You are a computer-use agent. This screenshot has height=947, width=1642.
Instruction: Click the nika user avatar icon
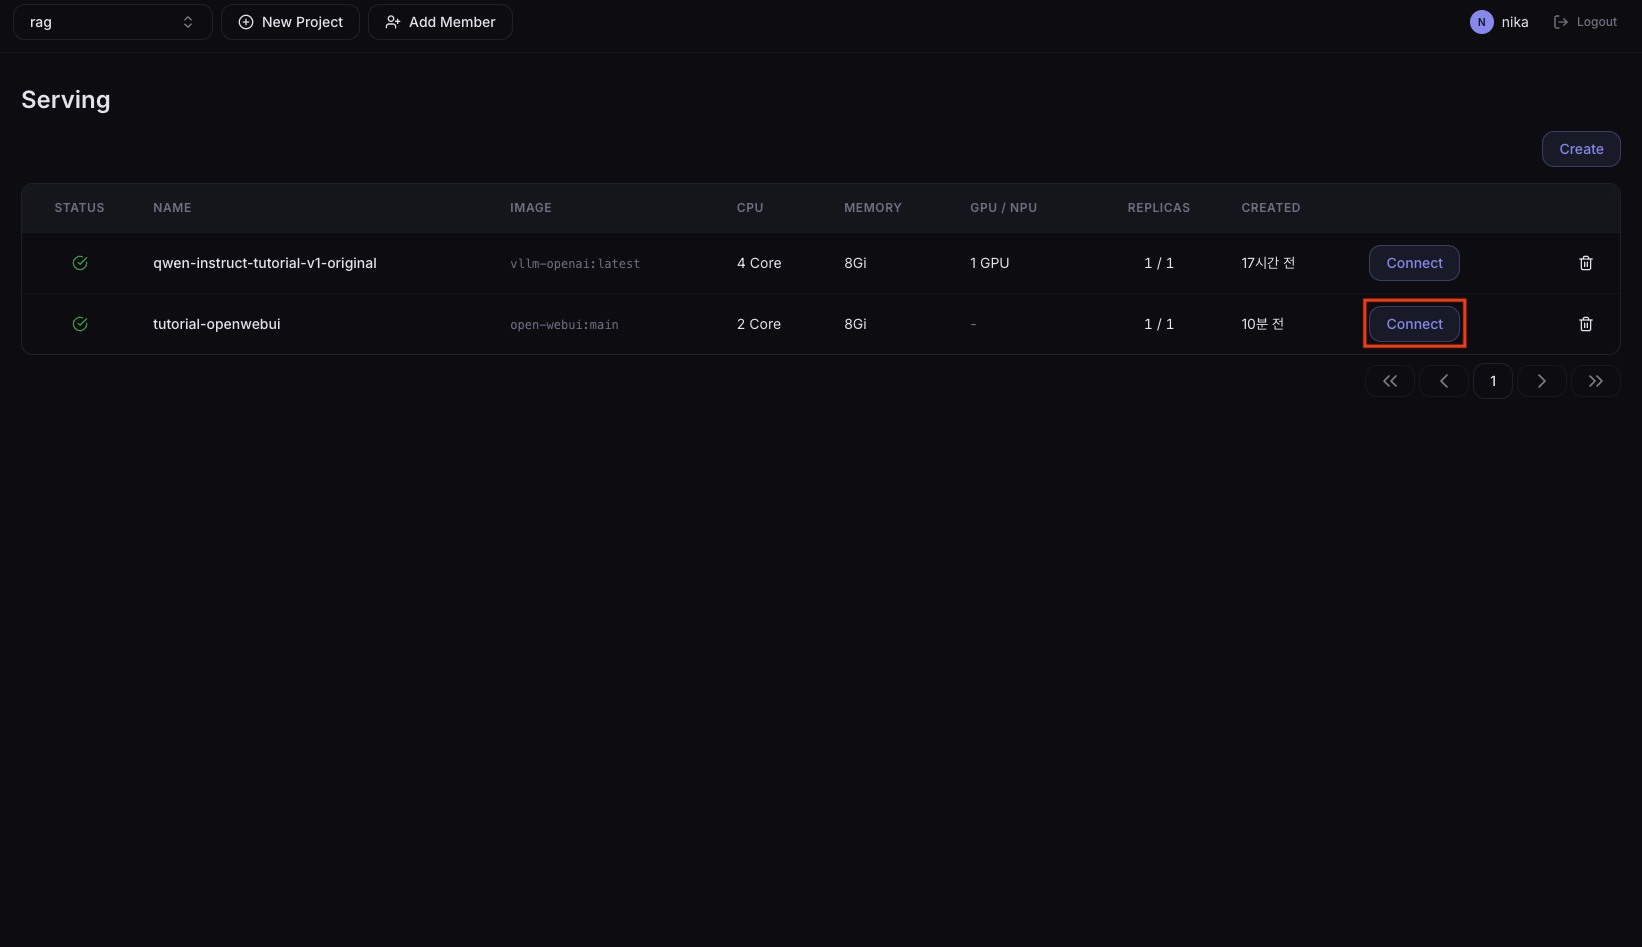(1481, 22)
